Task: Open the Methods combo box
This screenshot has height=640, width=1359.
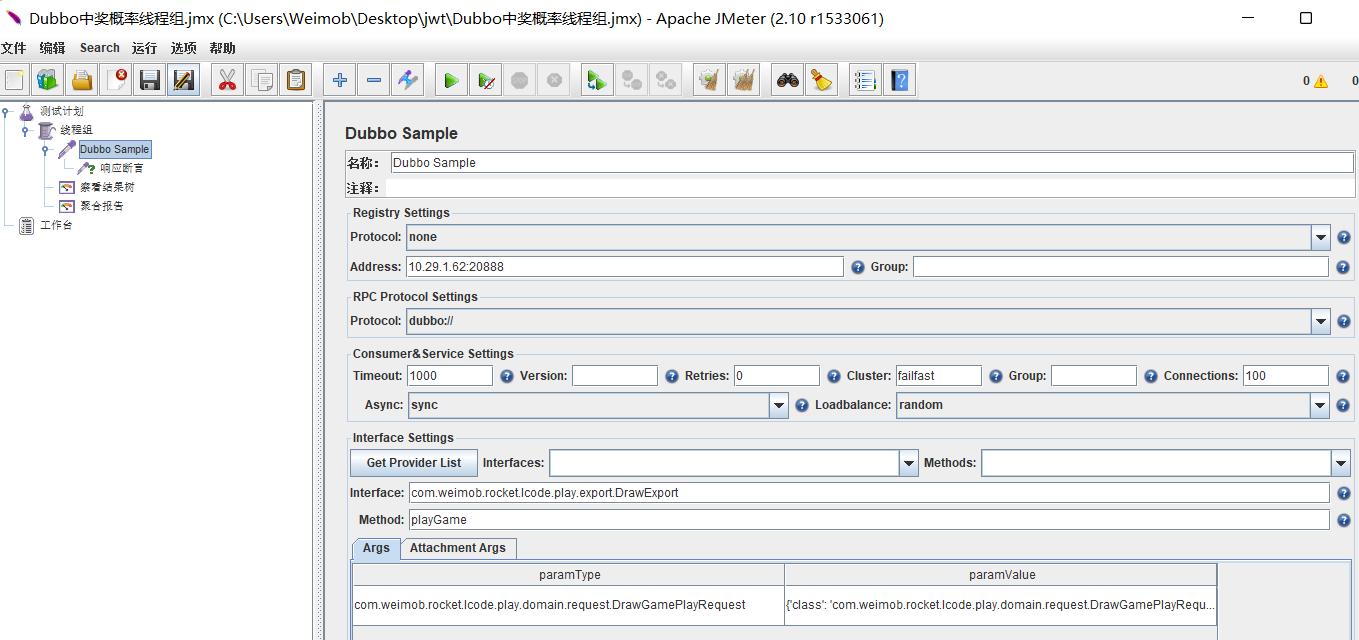Action: pos(1341,463)
